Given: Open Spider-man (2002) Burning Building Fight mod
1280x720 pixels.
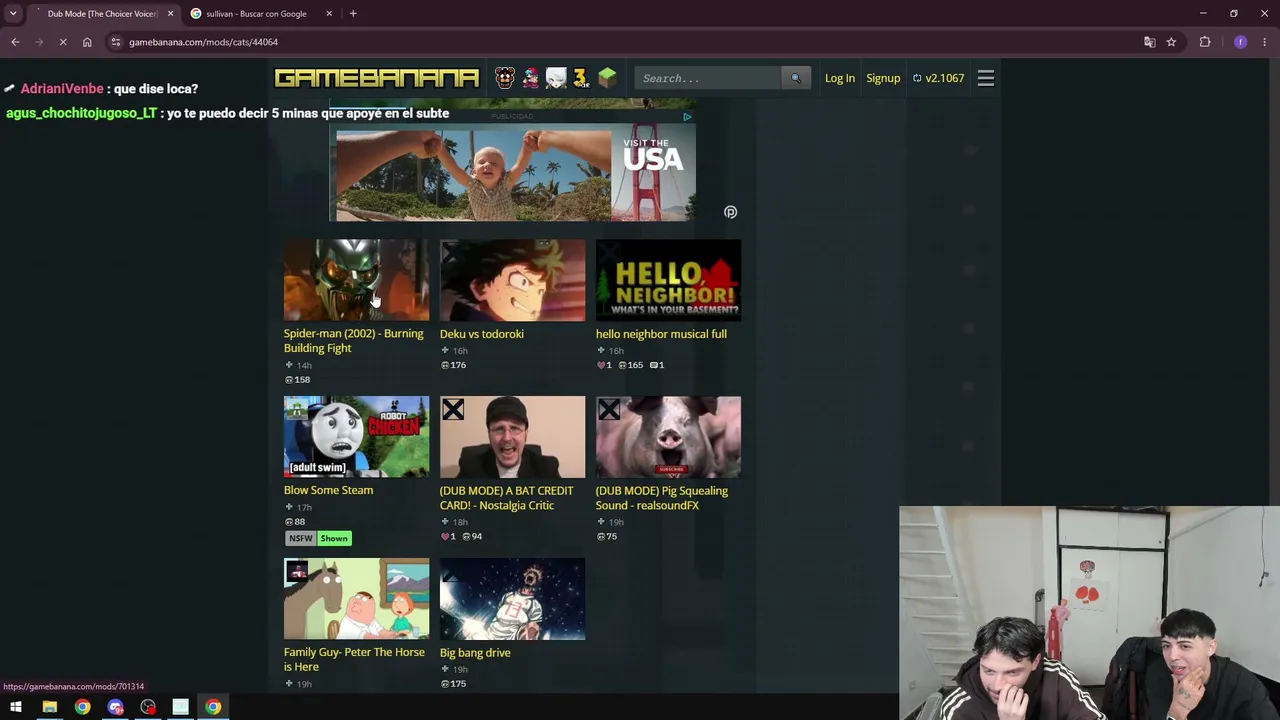Looking at the screenshot, I should pos(354,341).
